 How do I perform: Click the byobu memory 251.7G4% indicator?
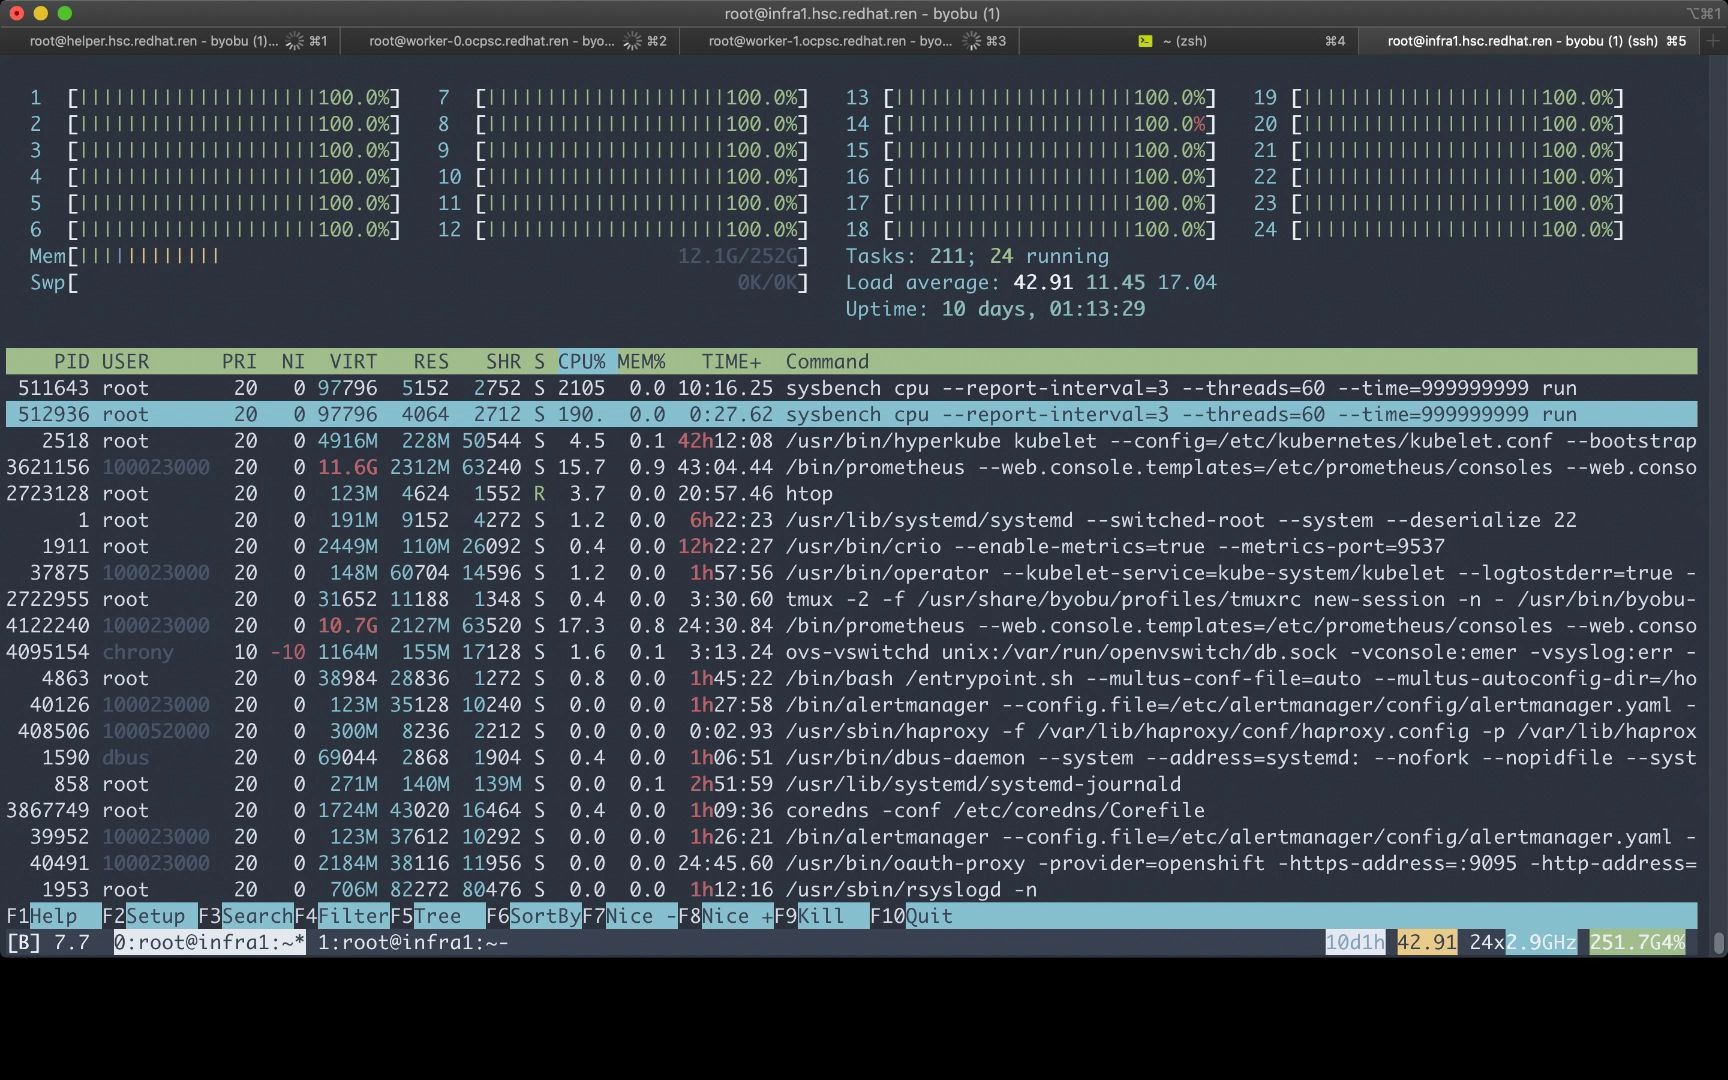pyautogui.click(x=1637, y=942)
